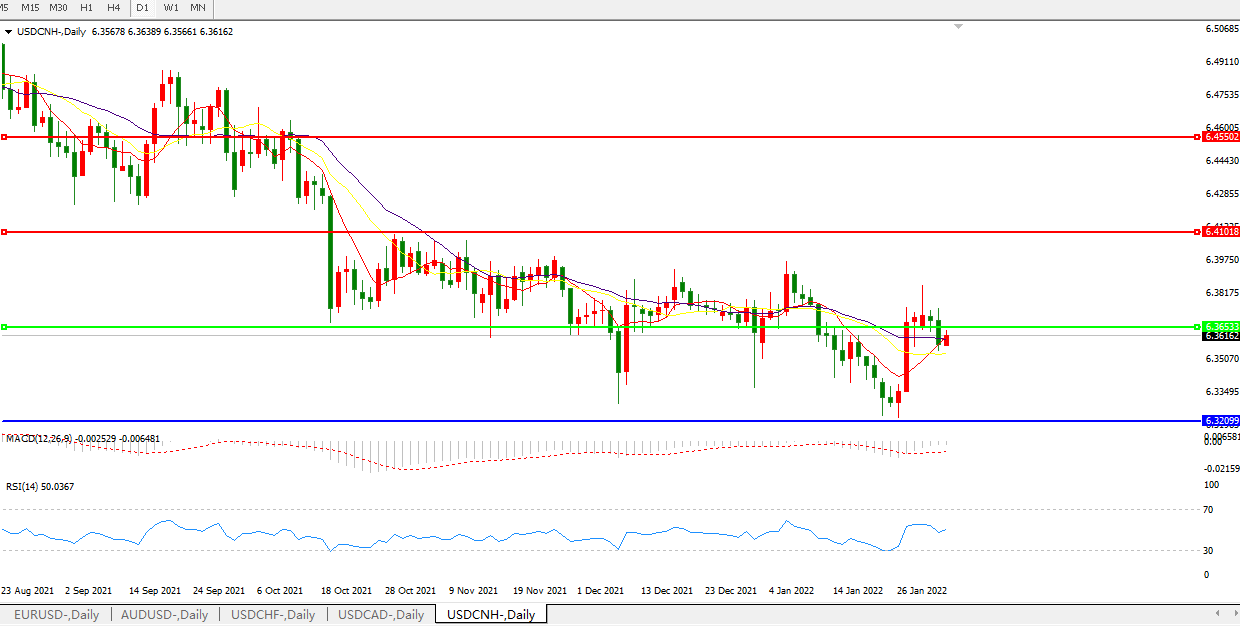Switch timeframe to M15
Viewport: 1240px width, 626px height.
[x=30, y=8]
